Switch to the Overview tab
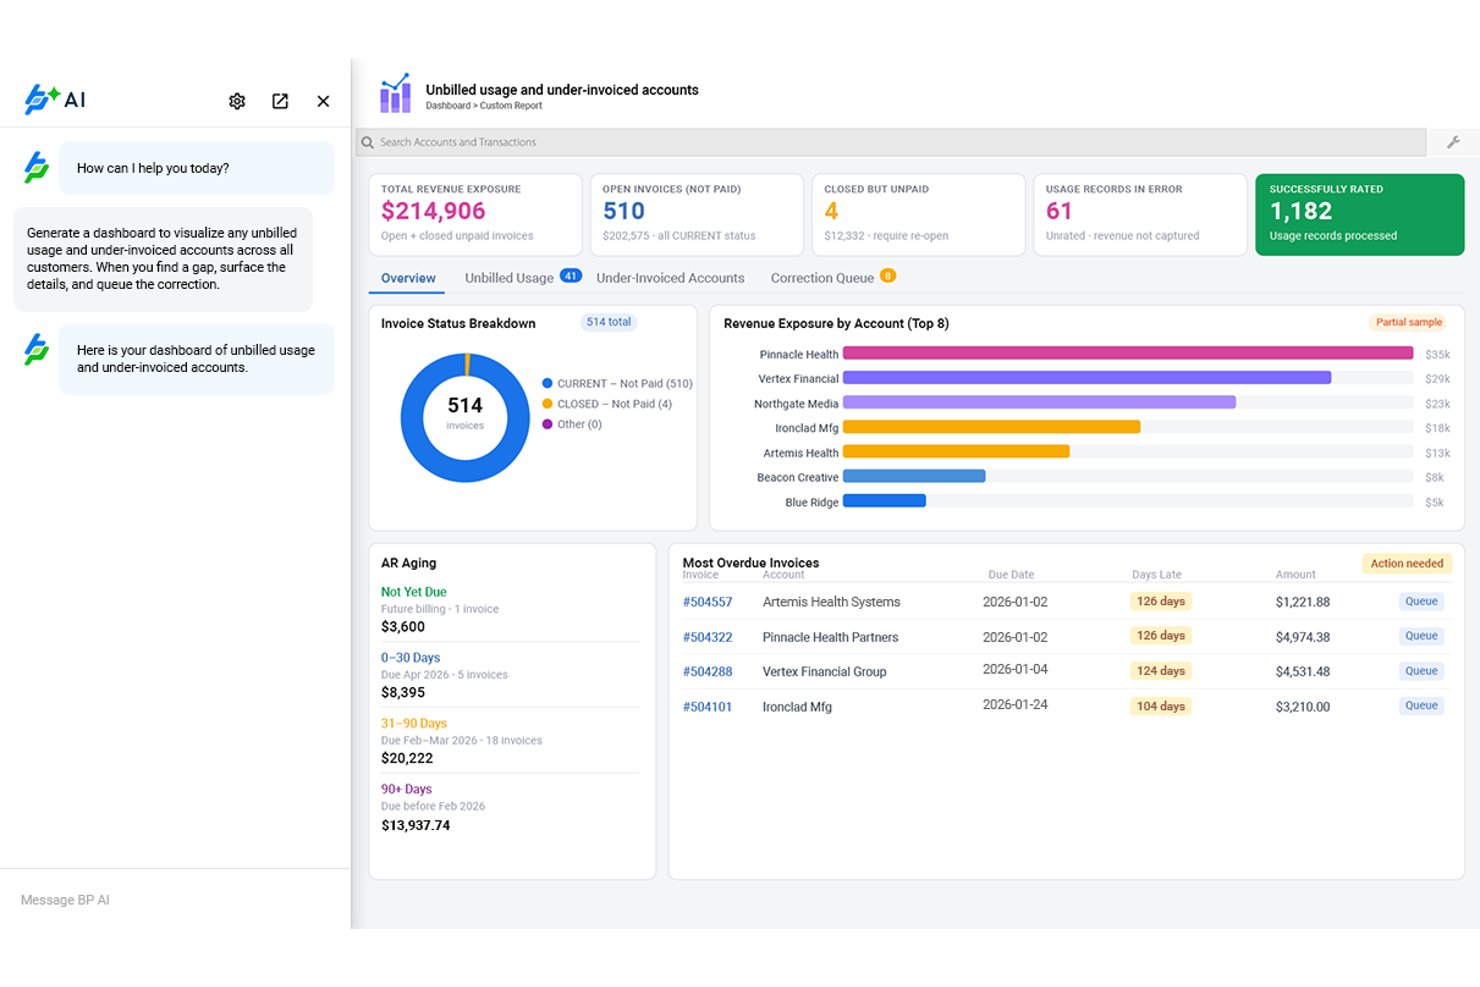 click(x=408, y=278)
